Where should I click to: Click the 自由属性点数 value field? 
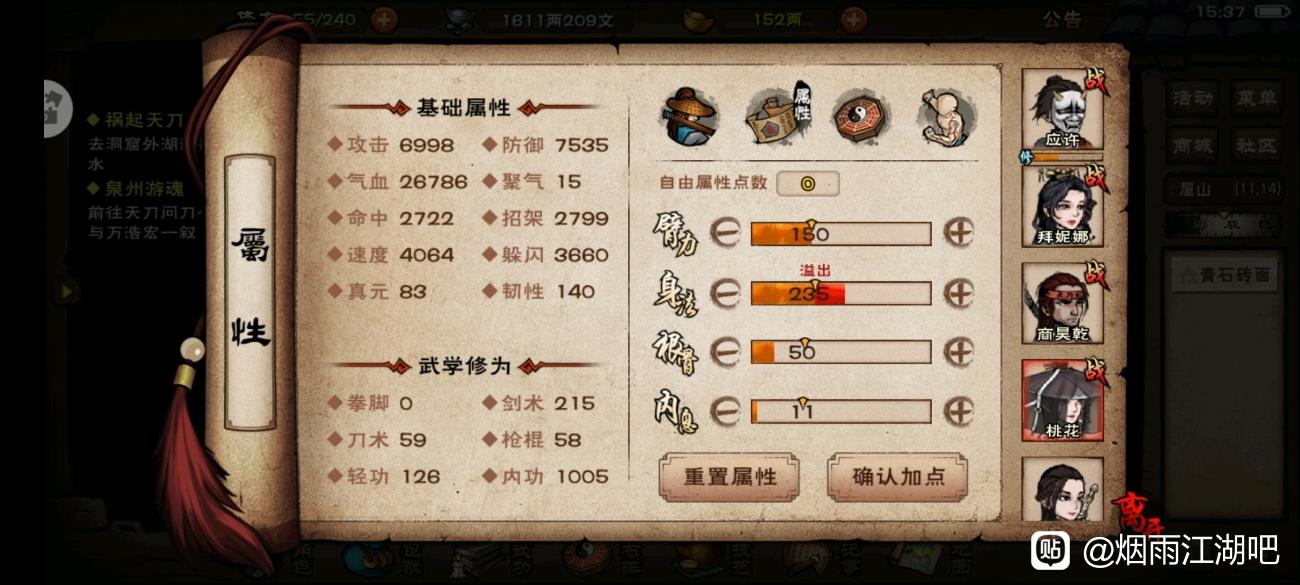808,183
